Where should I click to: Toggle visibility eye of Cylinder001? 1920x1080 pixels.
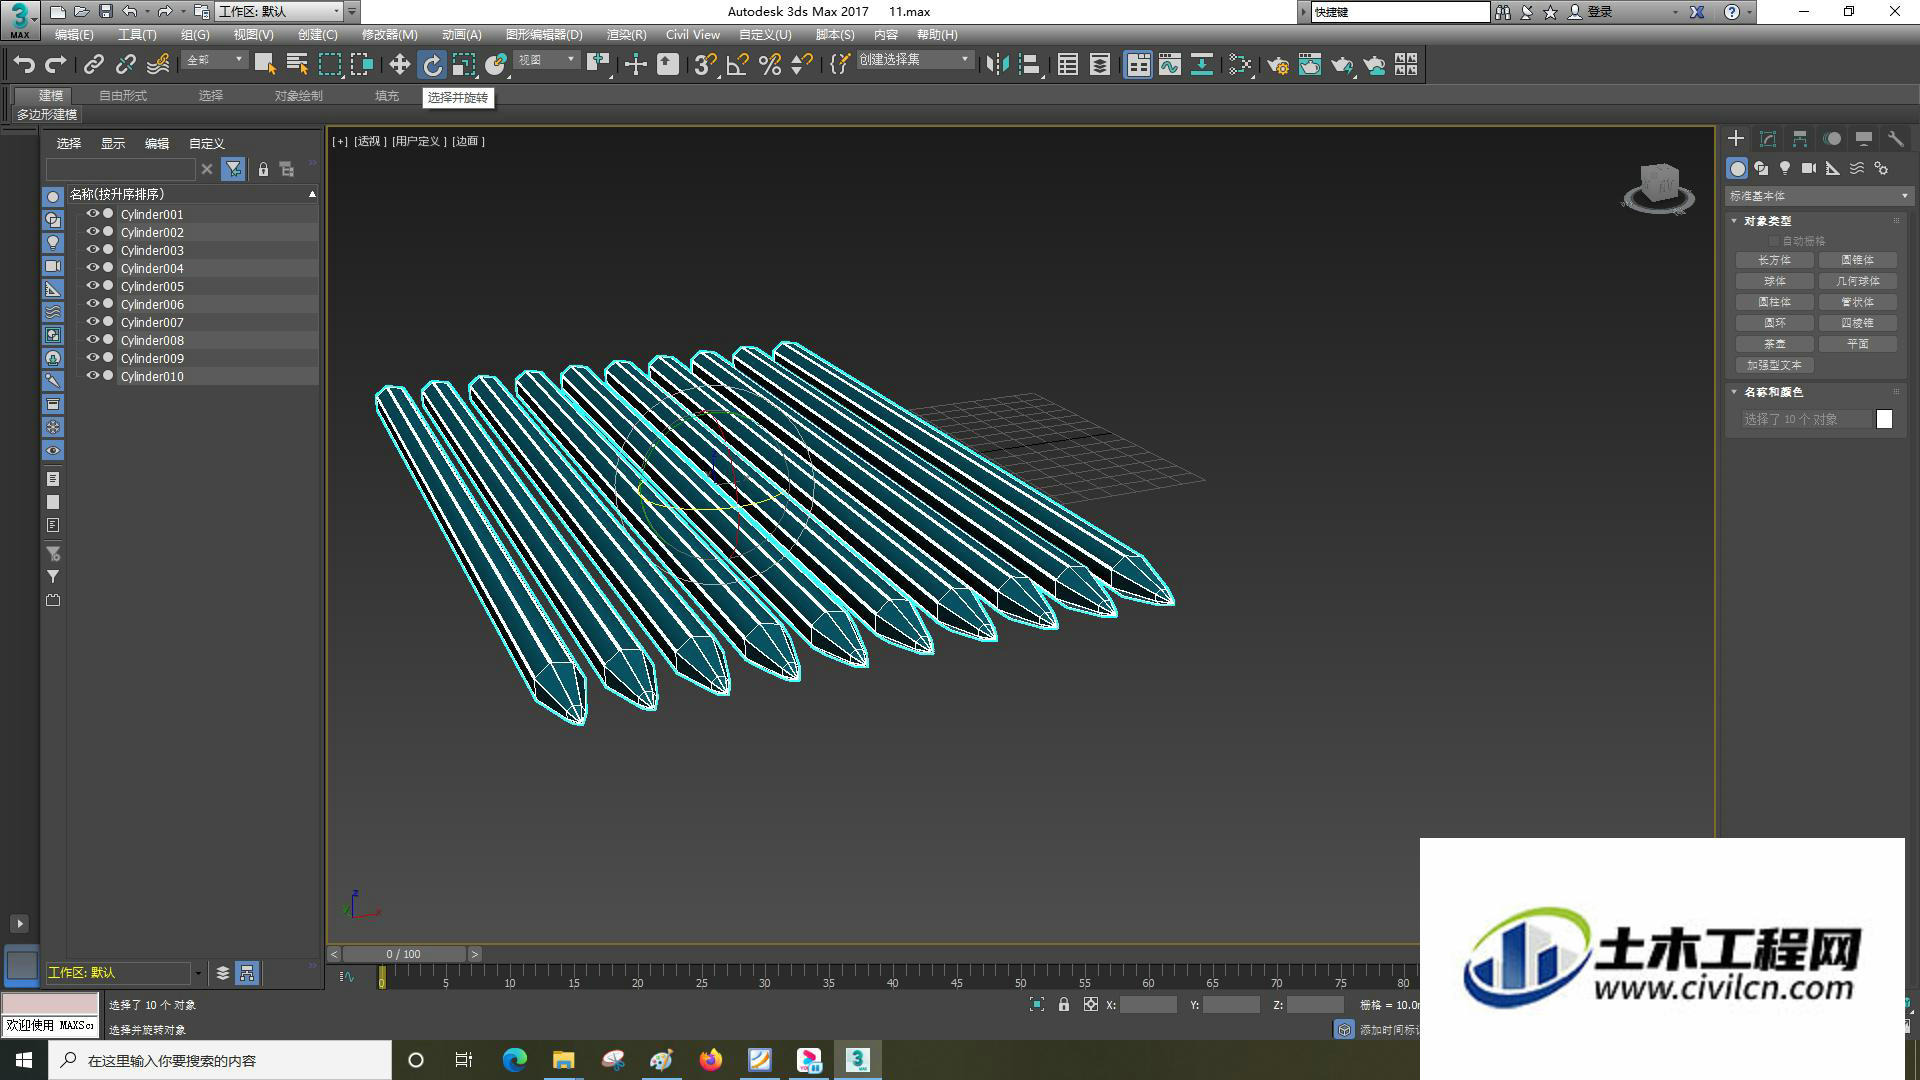[x=92, y=214]
